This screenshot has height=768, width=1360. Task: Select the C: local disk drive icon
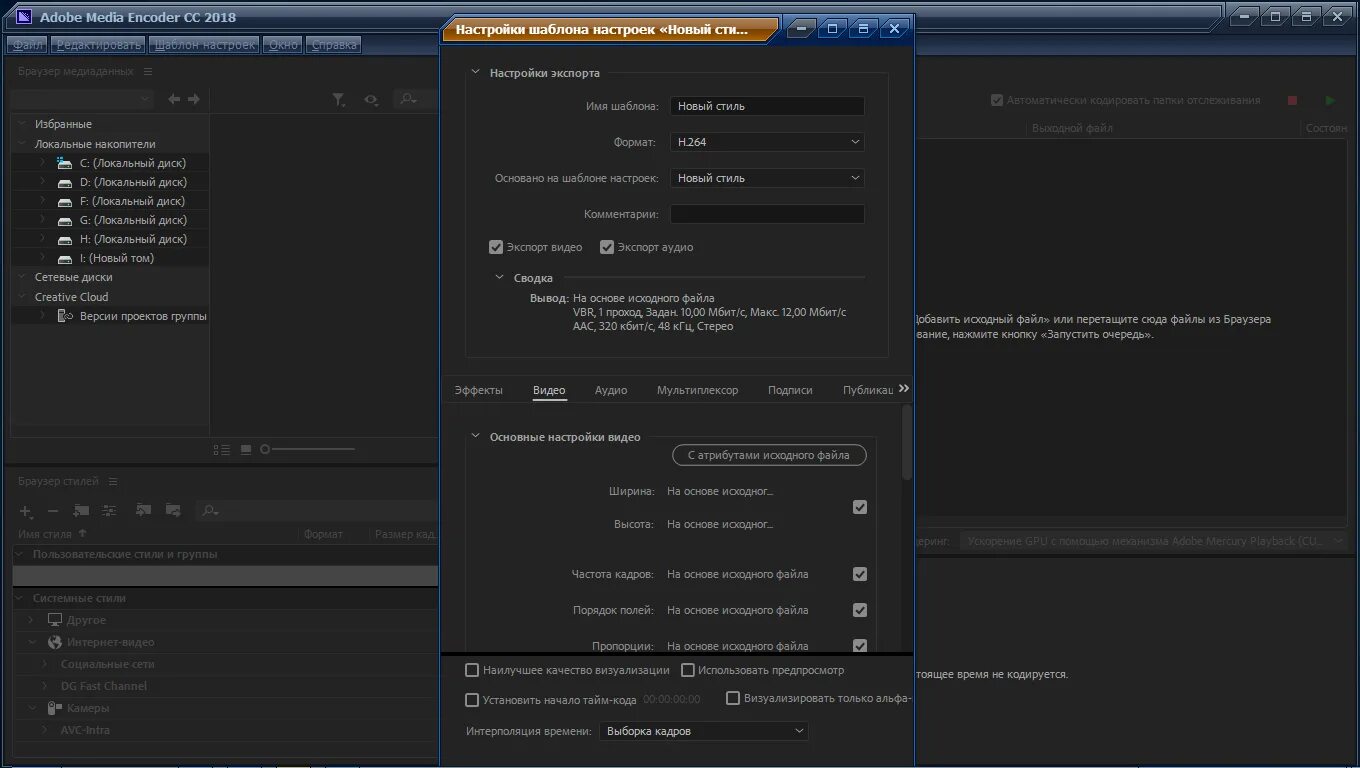(x=65, y=163)
